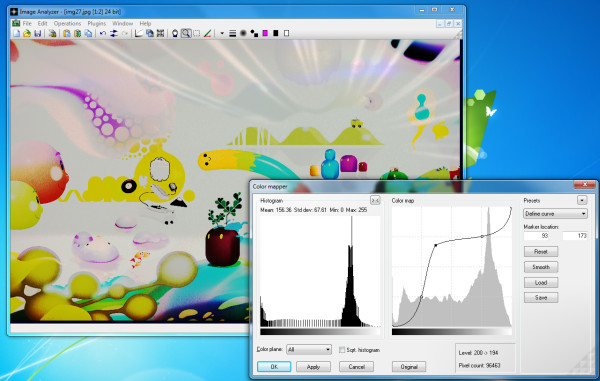Open the Plugins menu

(x=96, y=23)
